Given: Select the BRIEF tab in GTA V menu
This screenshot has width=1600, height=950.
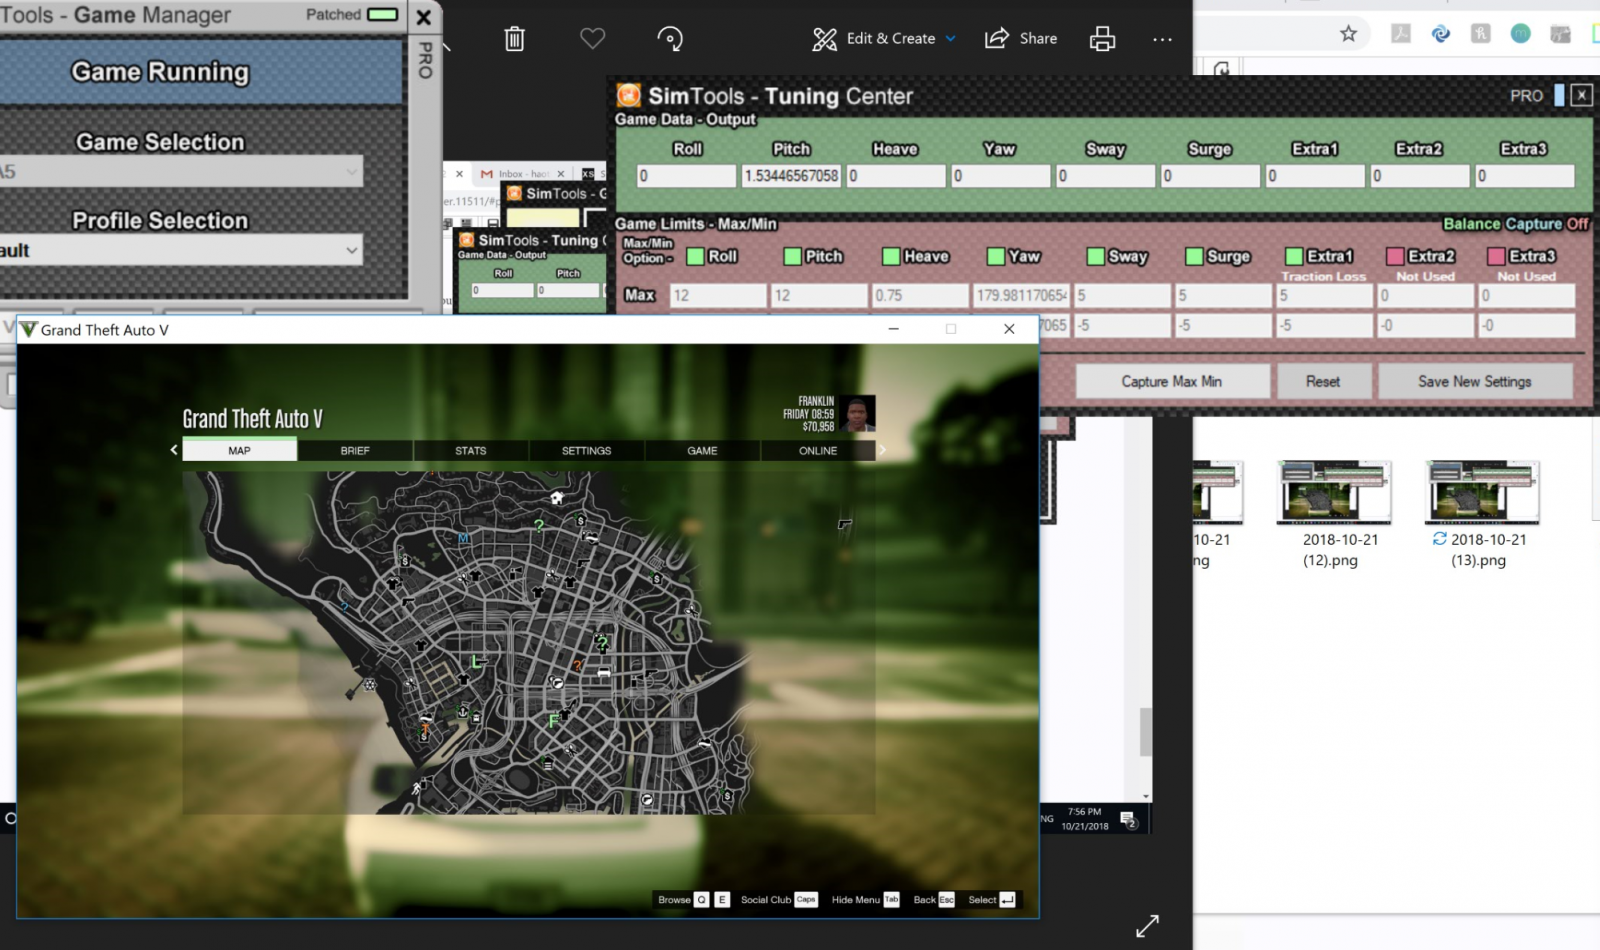Looking at the screenshot, I should (355, 451).
